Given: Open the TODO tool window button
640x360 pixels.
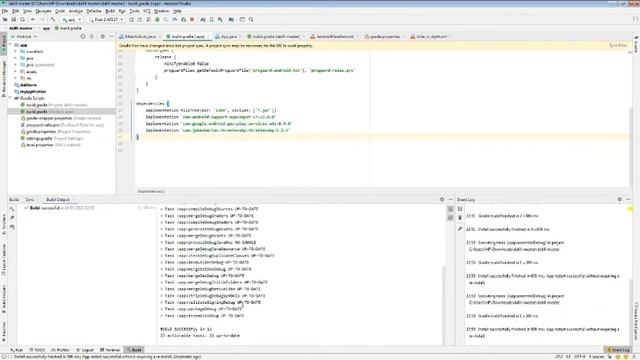Looking at the screenshot, I should pos(38,350).
